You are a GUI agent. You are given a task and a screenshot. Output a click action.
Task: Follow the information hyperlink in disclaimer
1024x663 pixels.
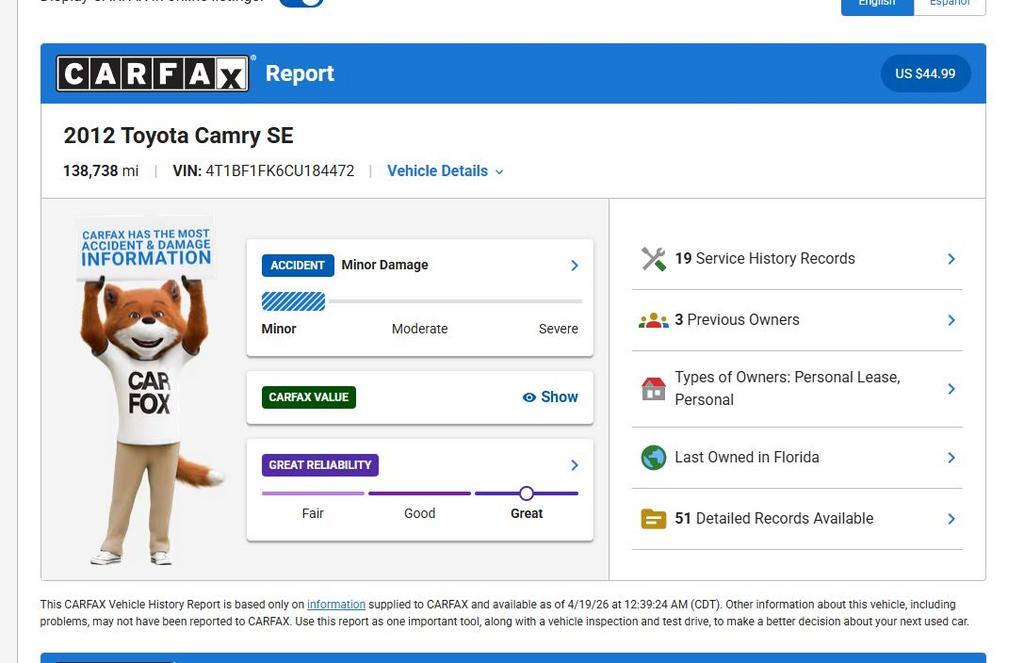[x=336, y=604]
